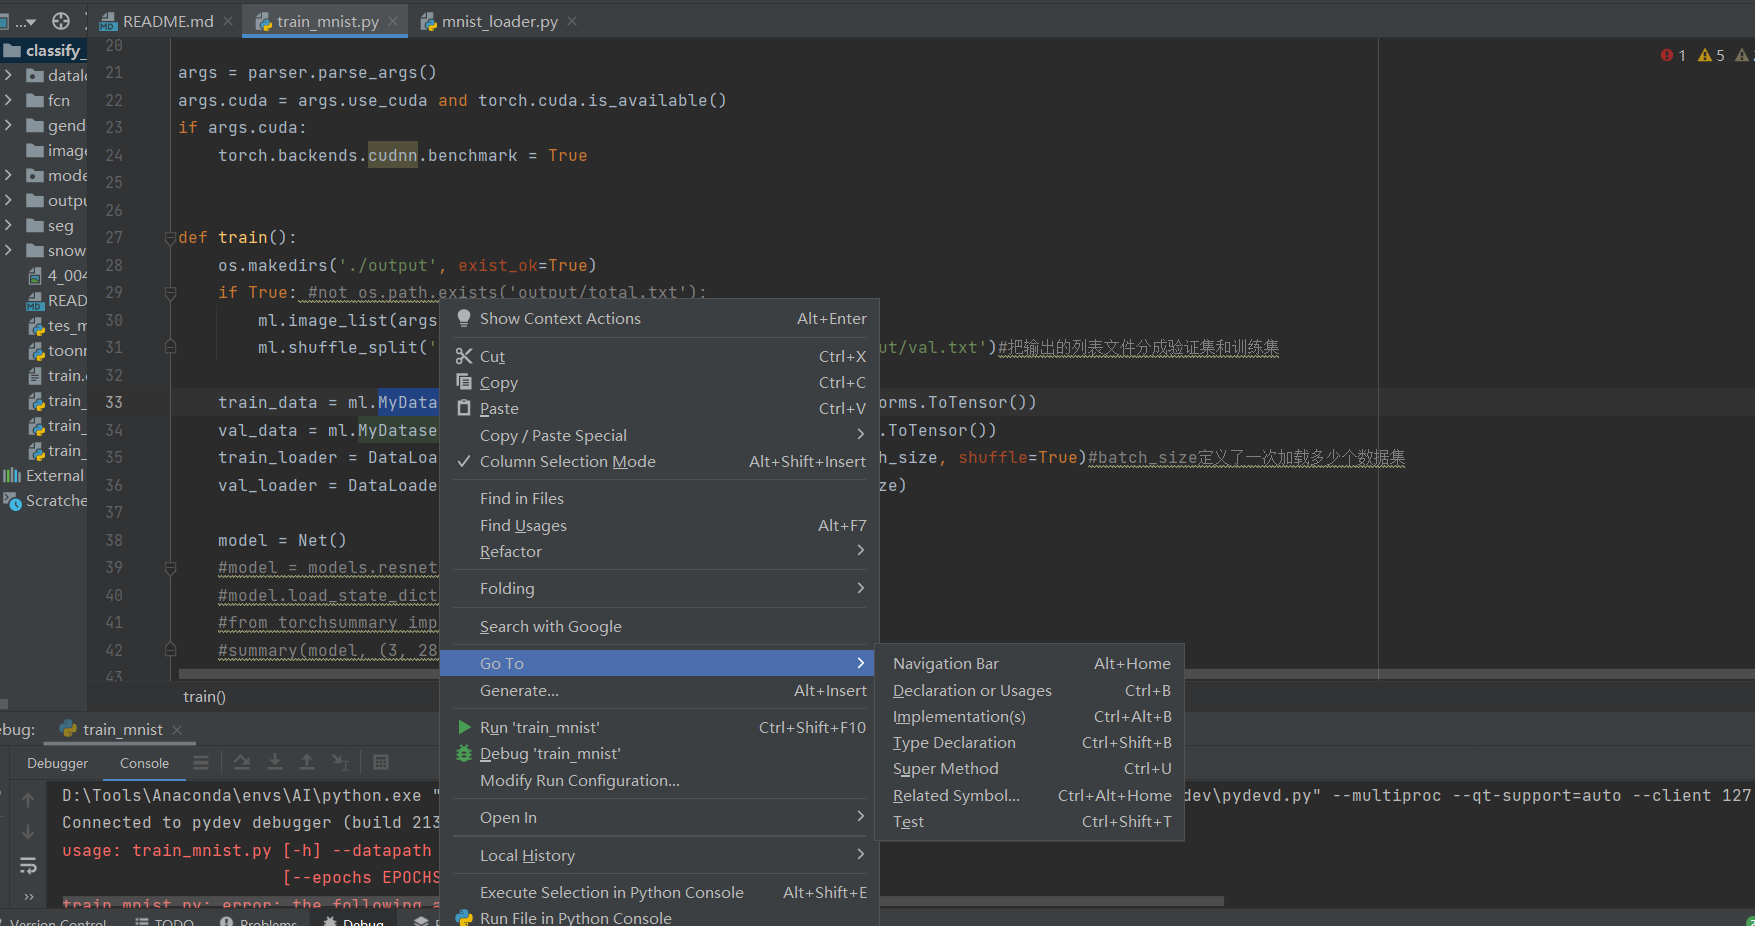Close the train_mnist.py editor tab

click(x=393, y=21)
